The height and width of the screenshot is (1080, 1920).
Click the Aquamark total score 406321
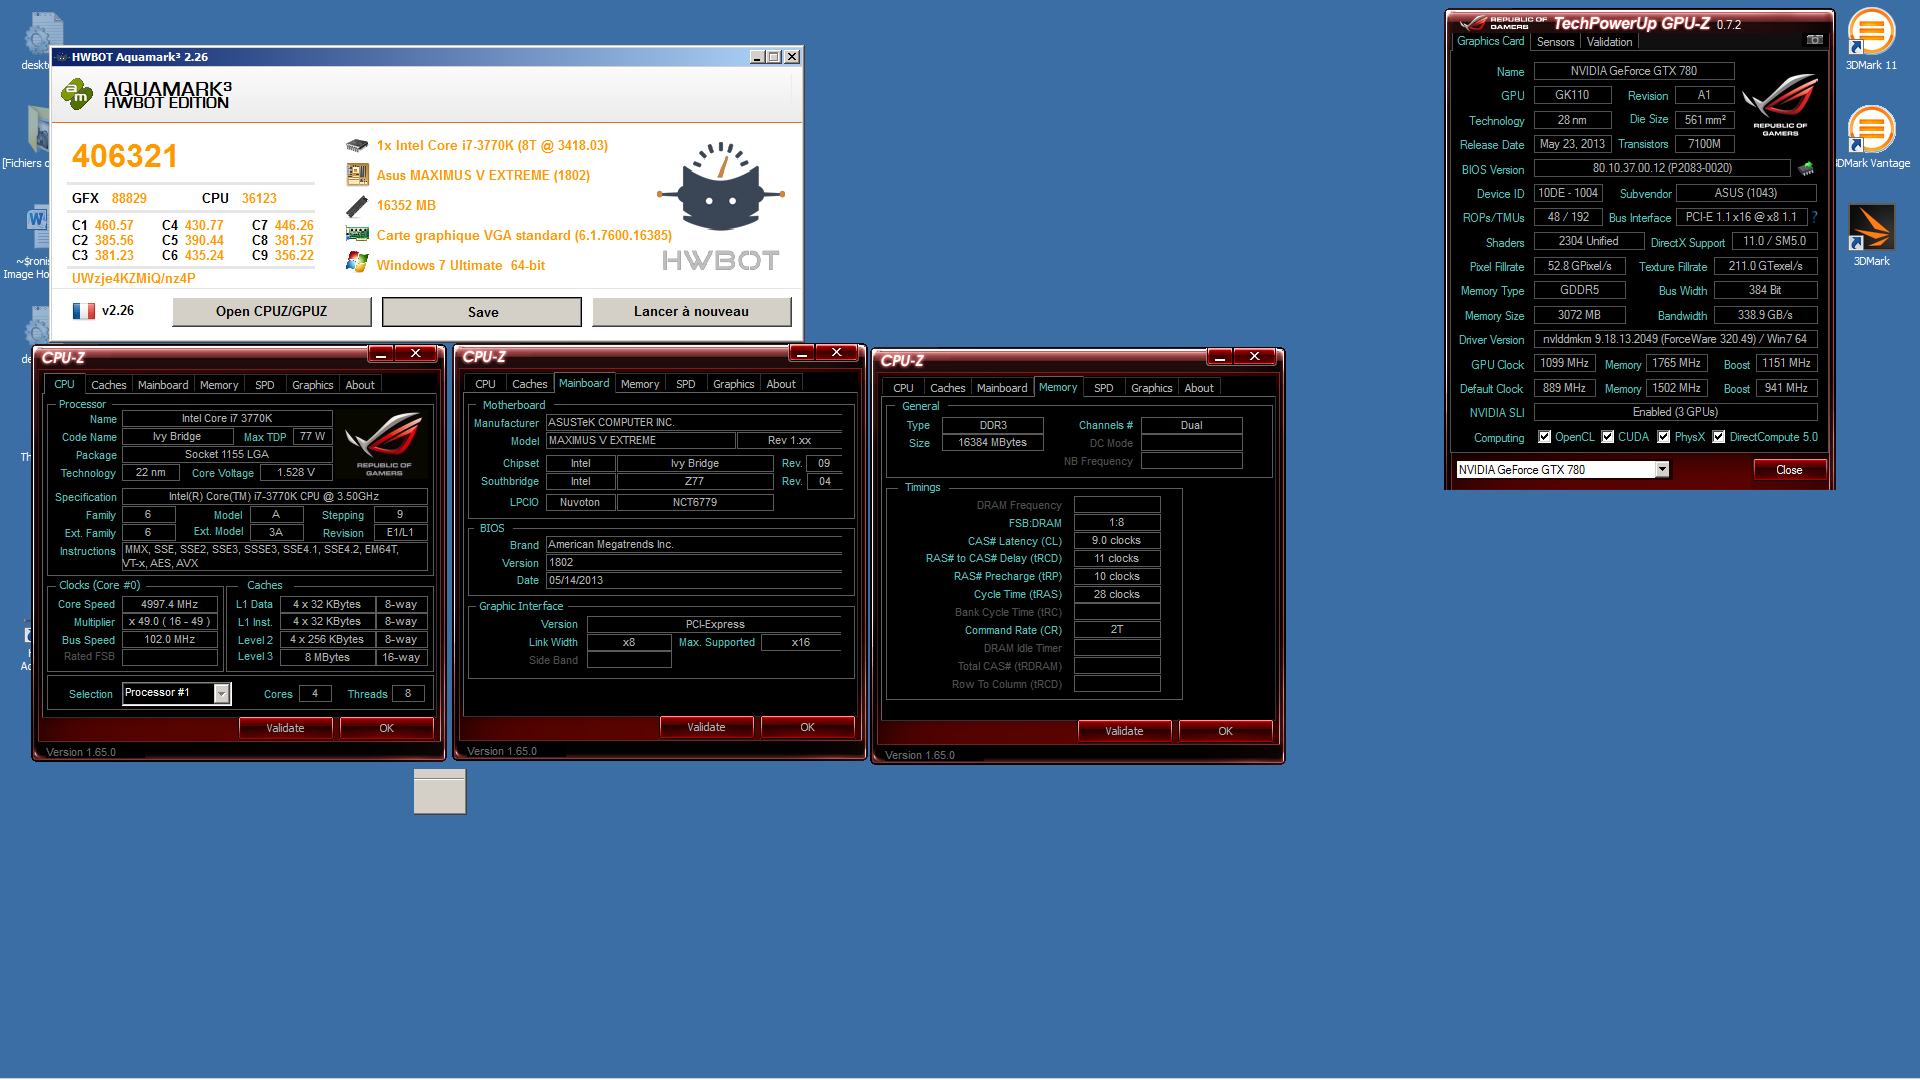point(125,156)
